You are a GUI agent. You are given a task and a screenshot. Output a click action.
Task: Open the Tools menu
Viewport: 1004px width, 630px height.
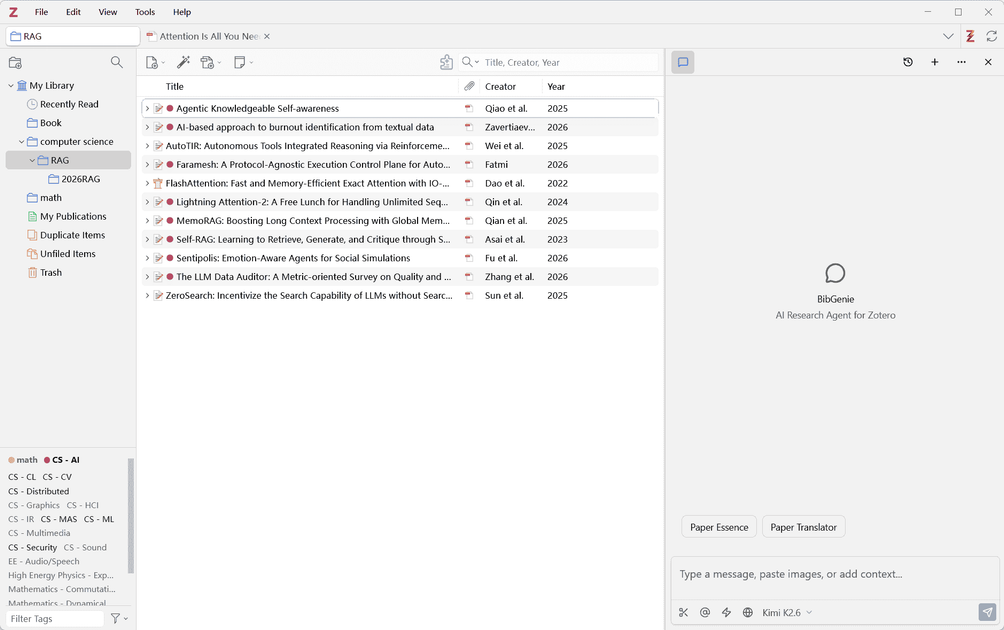[x=145, y=12]
